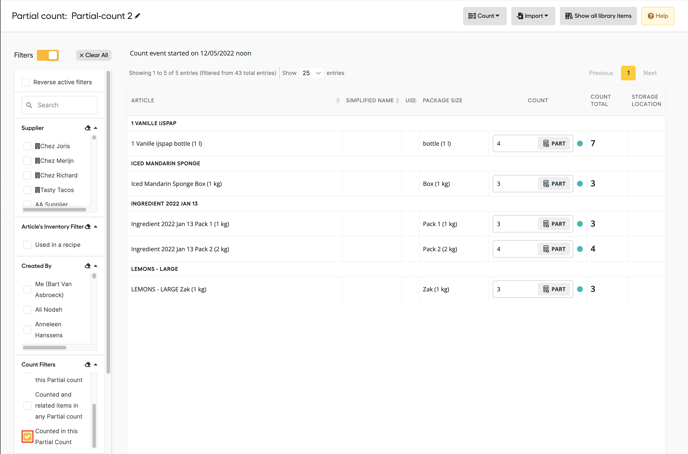Click the count field for Vanille ijspap bottle

click(515, 143)
